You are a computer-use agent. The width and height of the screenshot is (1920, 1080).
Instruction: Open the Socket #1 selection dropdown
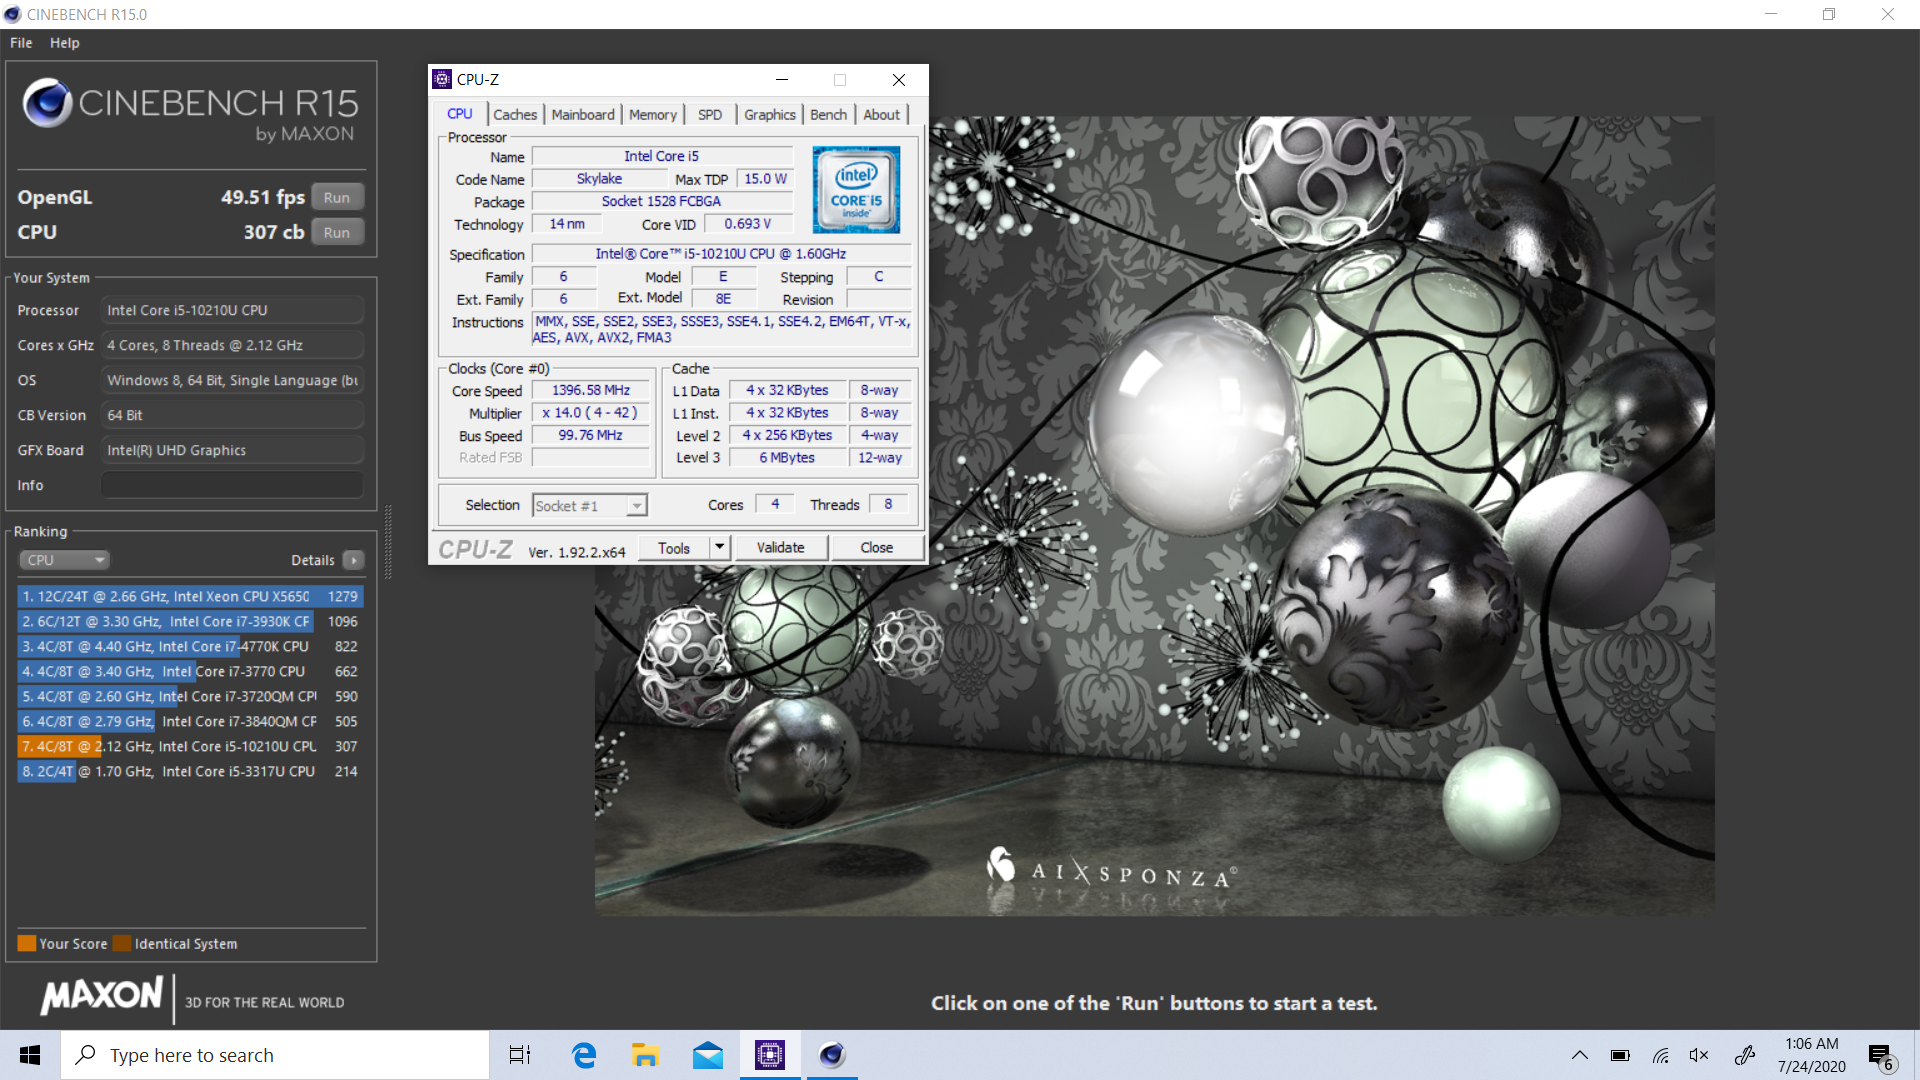coord(590,506)
